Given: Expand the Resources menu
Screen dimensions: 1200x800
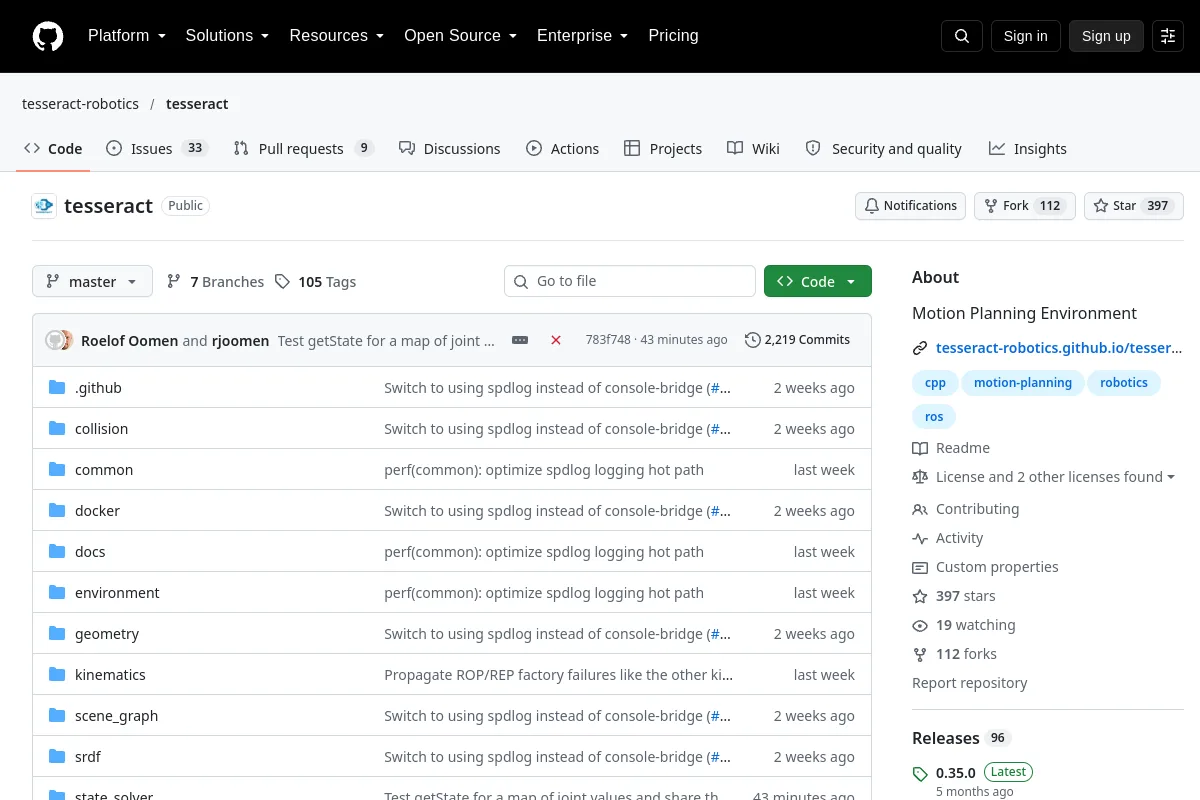Looking at the screenshot, I should [337, 36].
